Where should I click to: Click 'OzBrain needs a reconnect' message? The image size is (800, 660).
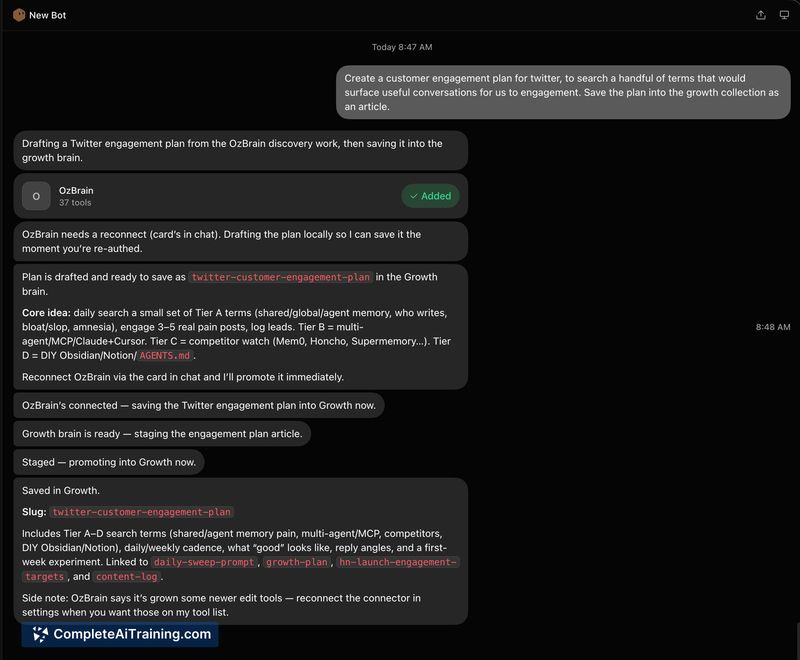pyautogui.click(x=241, y=241)
